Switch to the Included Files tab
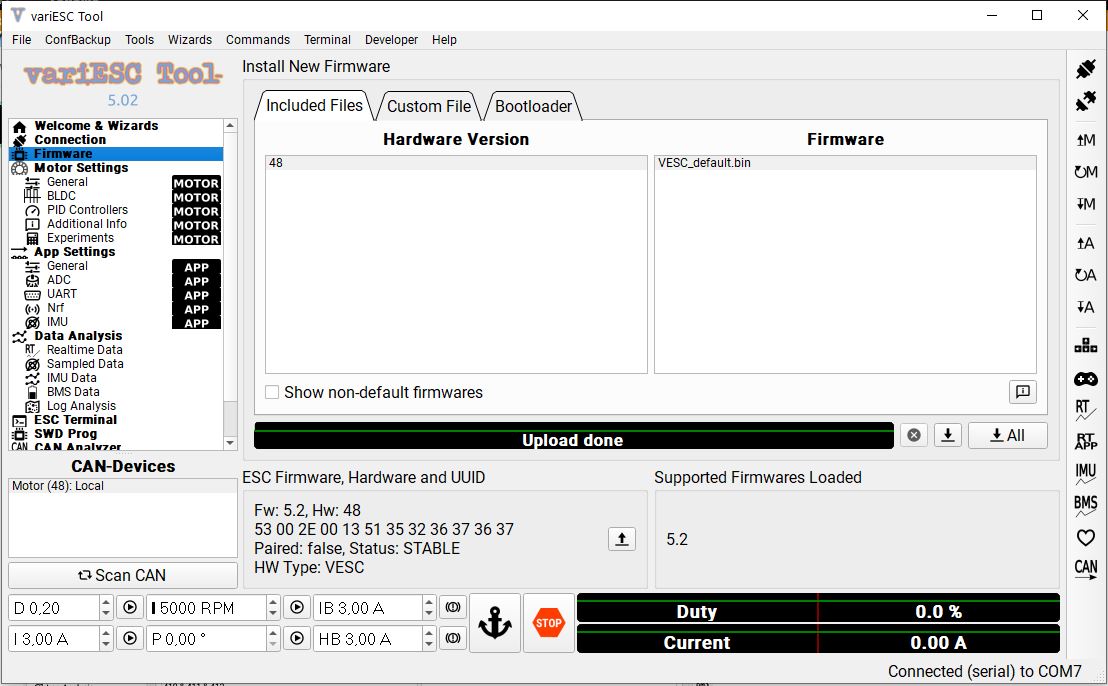Screen dimensions: 1108x686 pyautogui.click(x=314, y=105)
